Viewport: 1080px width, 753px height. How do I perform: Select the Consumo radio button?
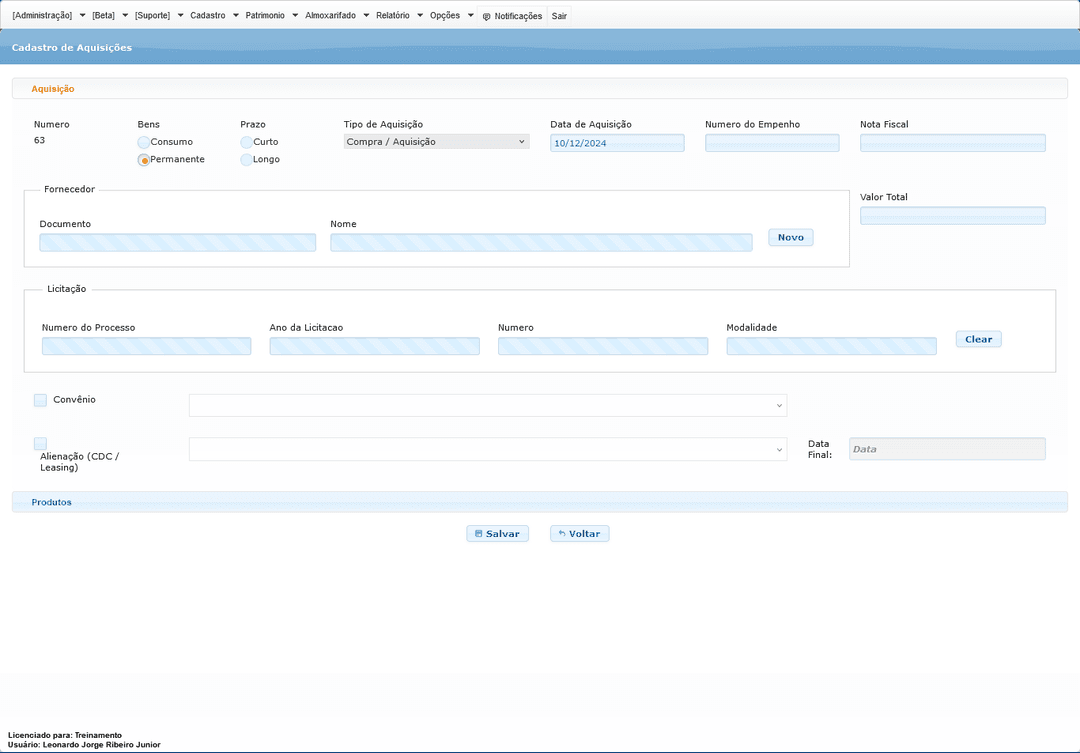(x=143, y=143)
